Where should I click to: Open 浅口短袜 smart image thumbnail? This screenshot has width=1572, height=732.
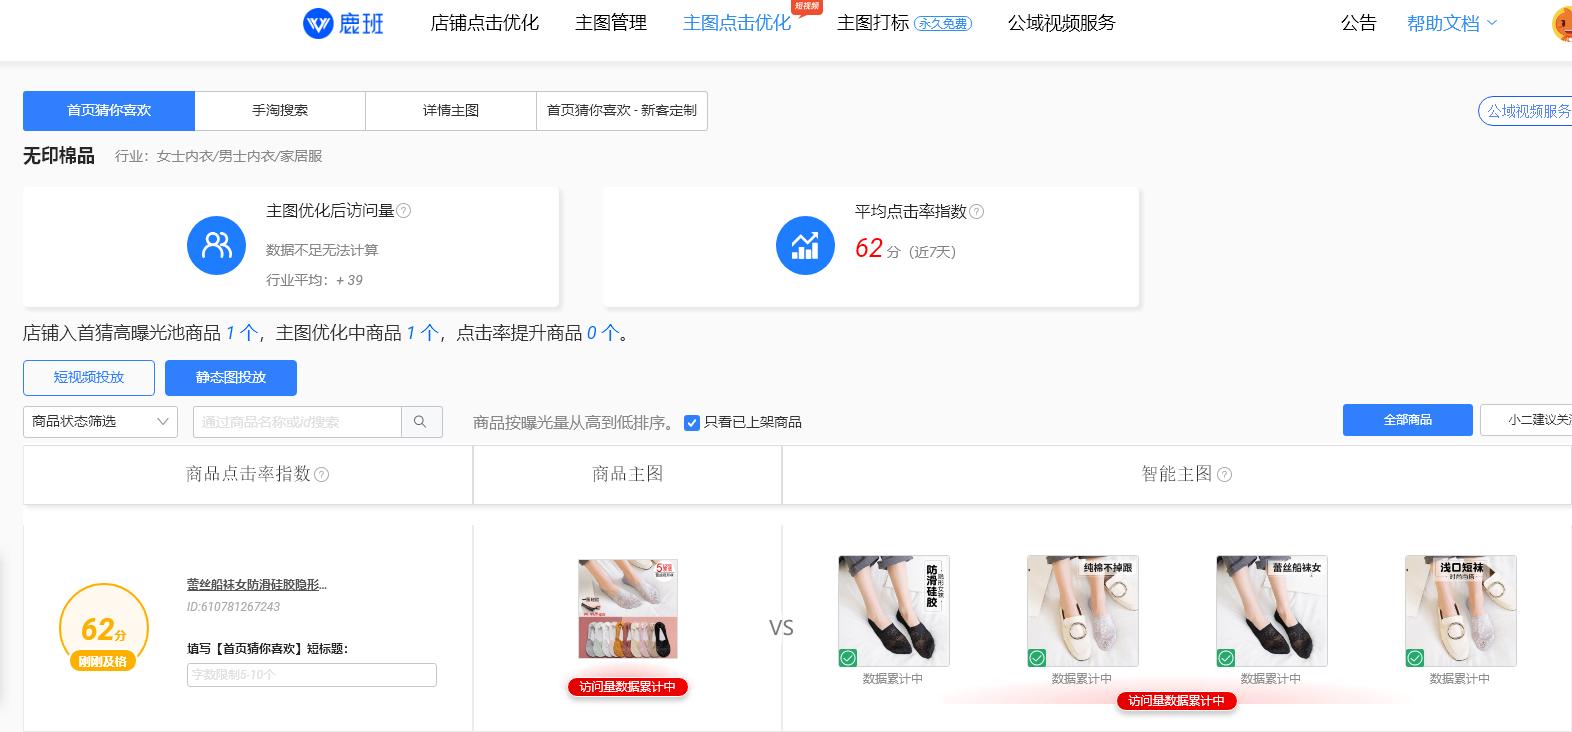click(x=1461, y=611)
